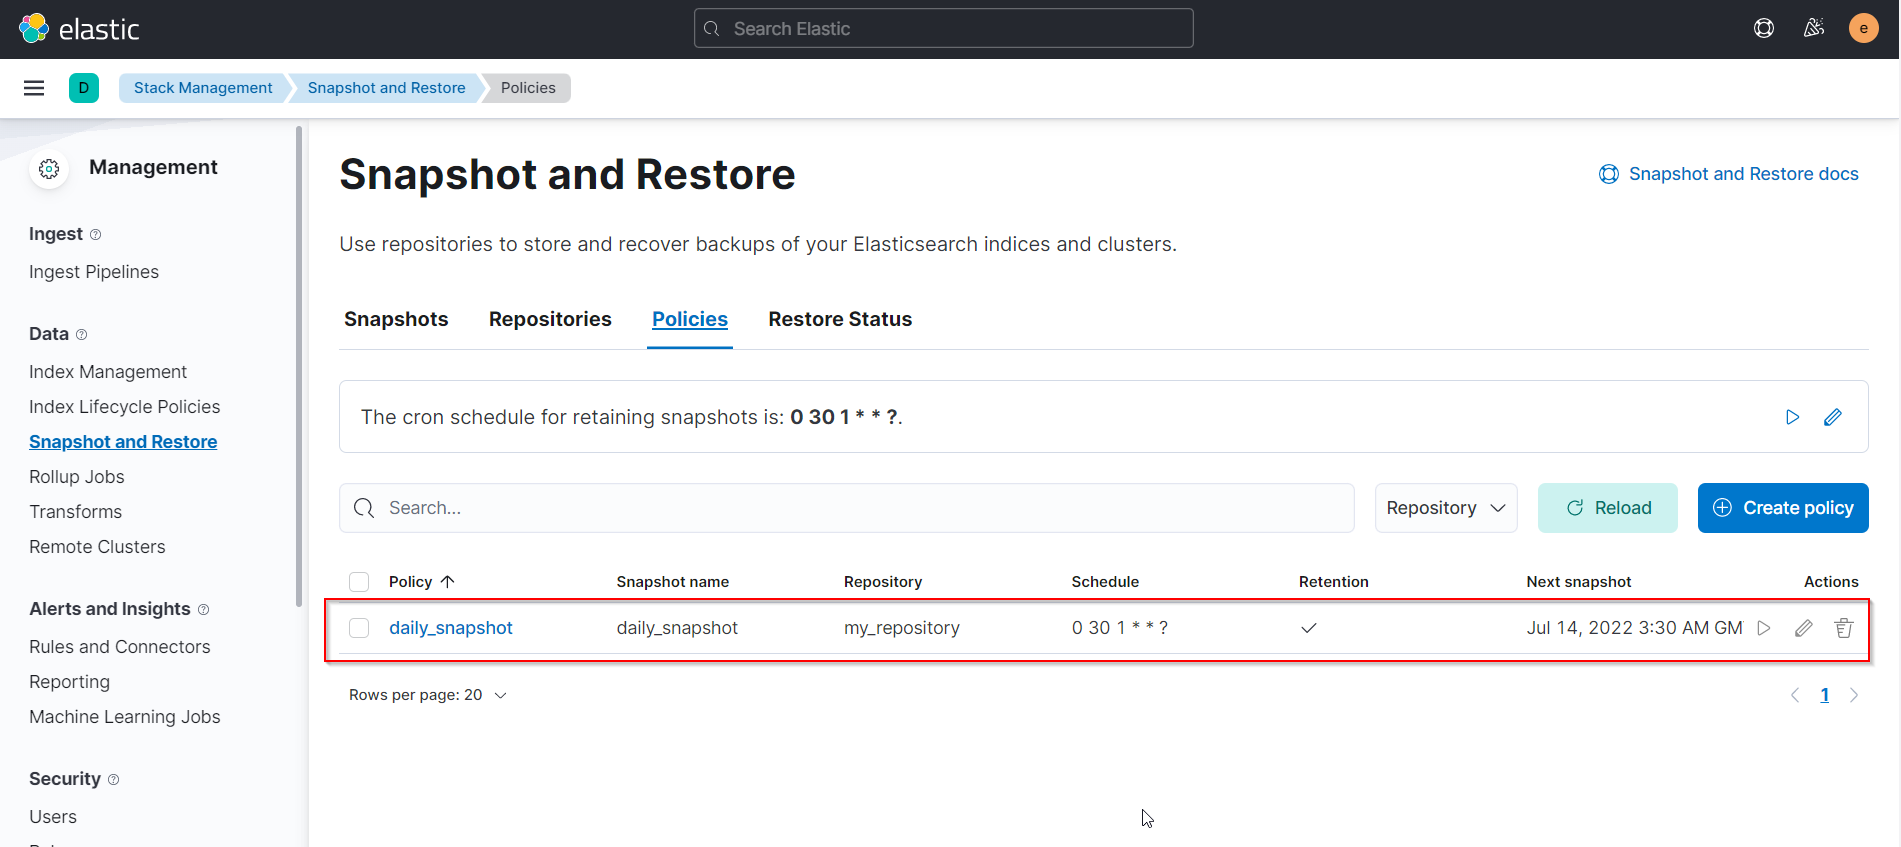Go to previous page arrow
The height and width of the screenshot is (847, 1901).
point(1795,695)
